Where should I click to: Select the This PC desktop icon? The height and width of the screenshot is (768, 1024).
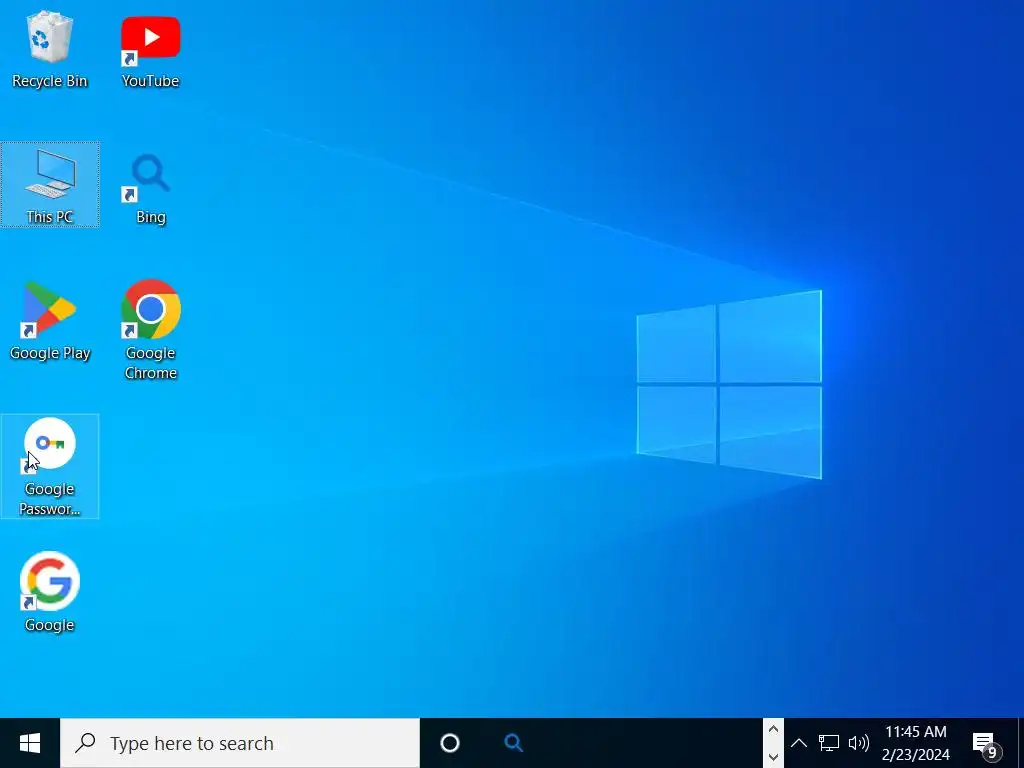(x=50, y=185)
